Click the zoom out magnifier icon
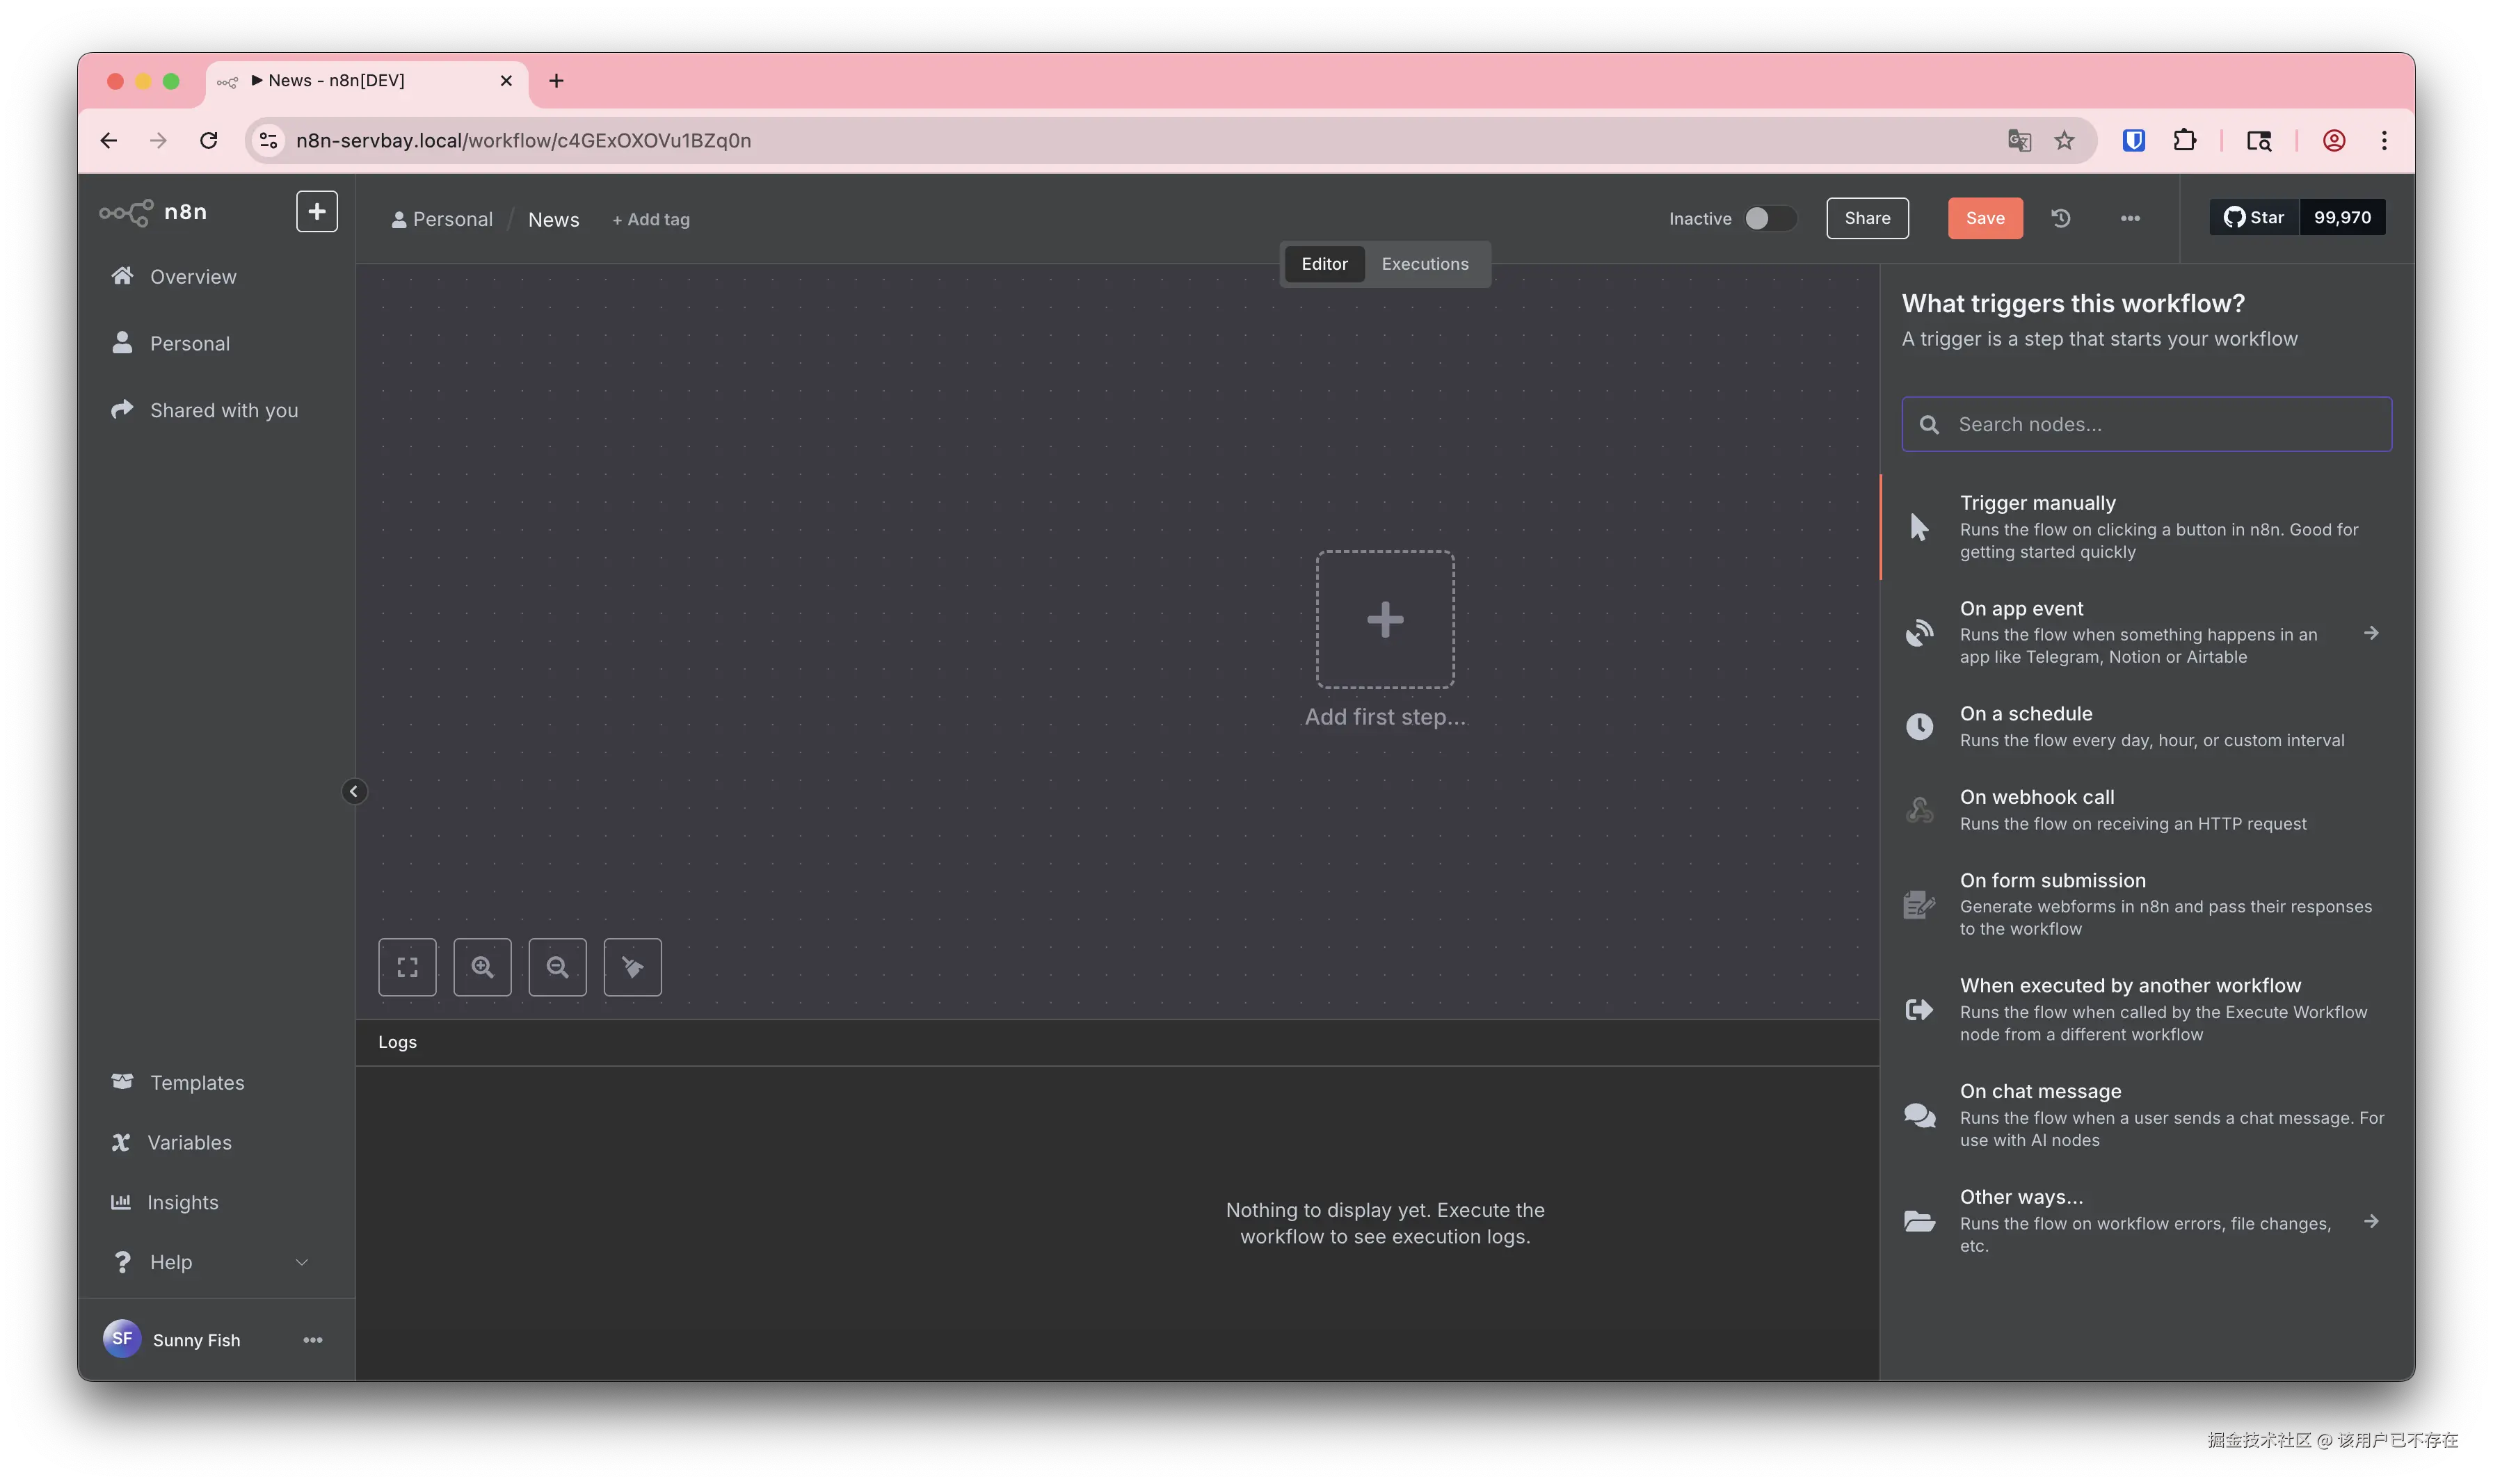Viewport: 2493px width, 1484px height. pyautogui.click(x=557, y=967)
